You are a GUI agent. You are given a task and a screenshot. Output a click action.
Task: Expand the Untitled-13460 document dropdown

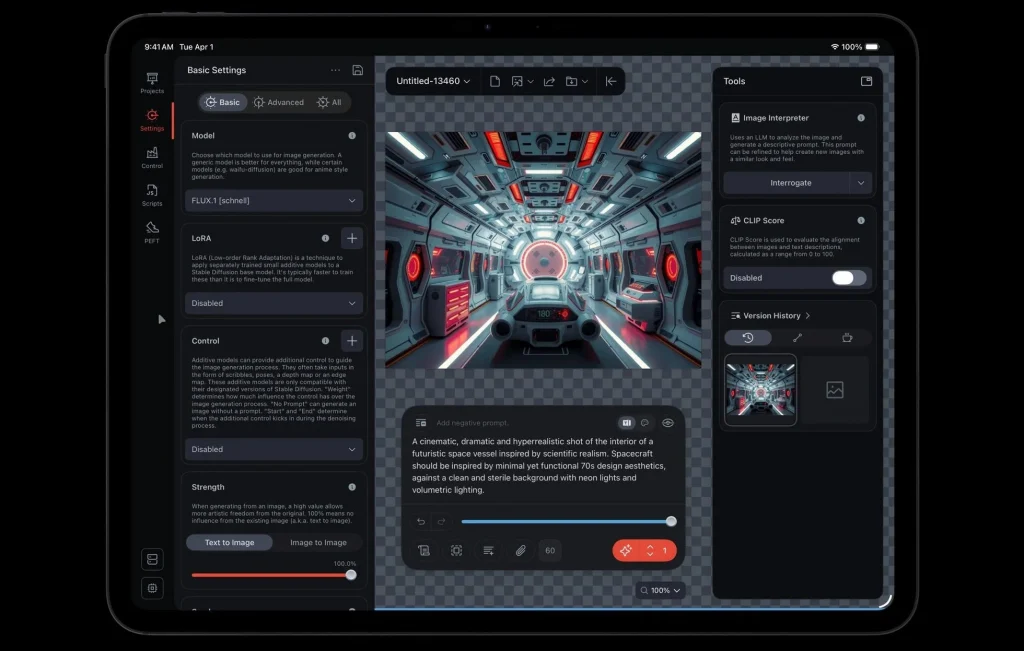pyautogui.click(x=433, y=81)
